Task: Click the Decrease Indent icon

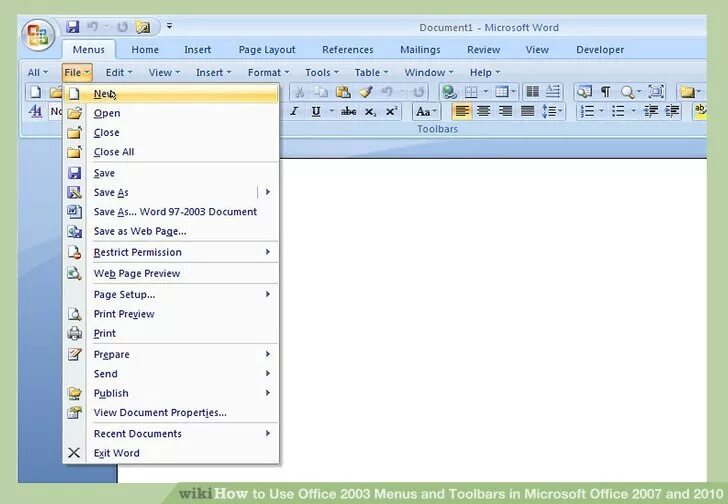Action: (651, 111)
